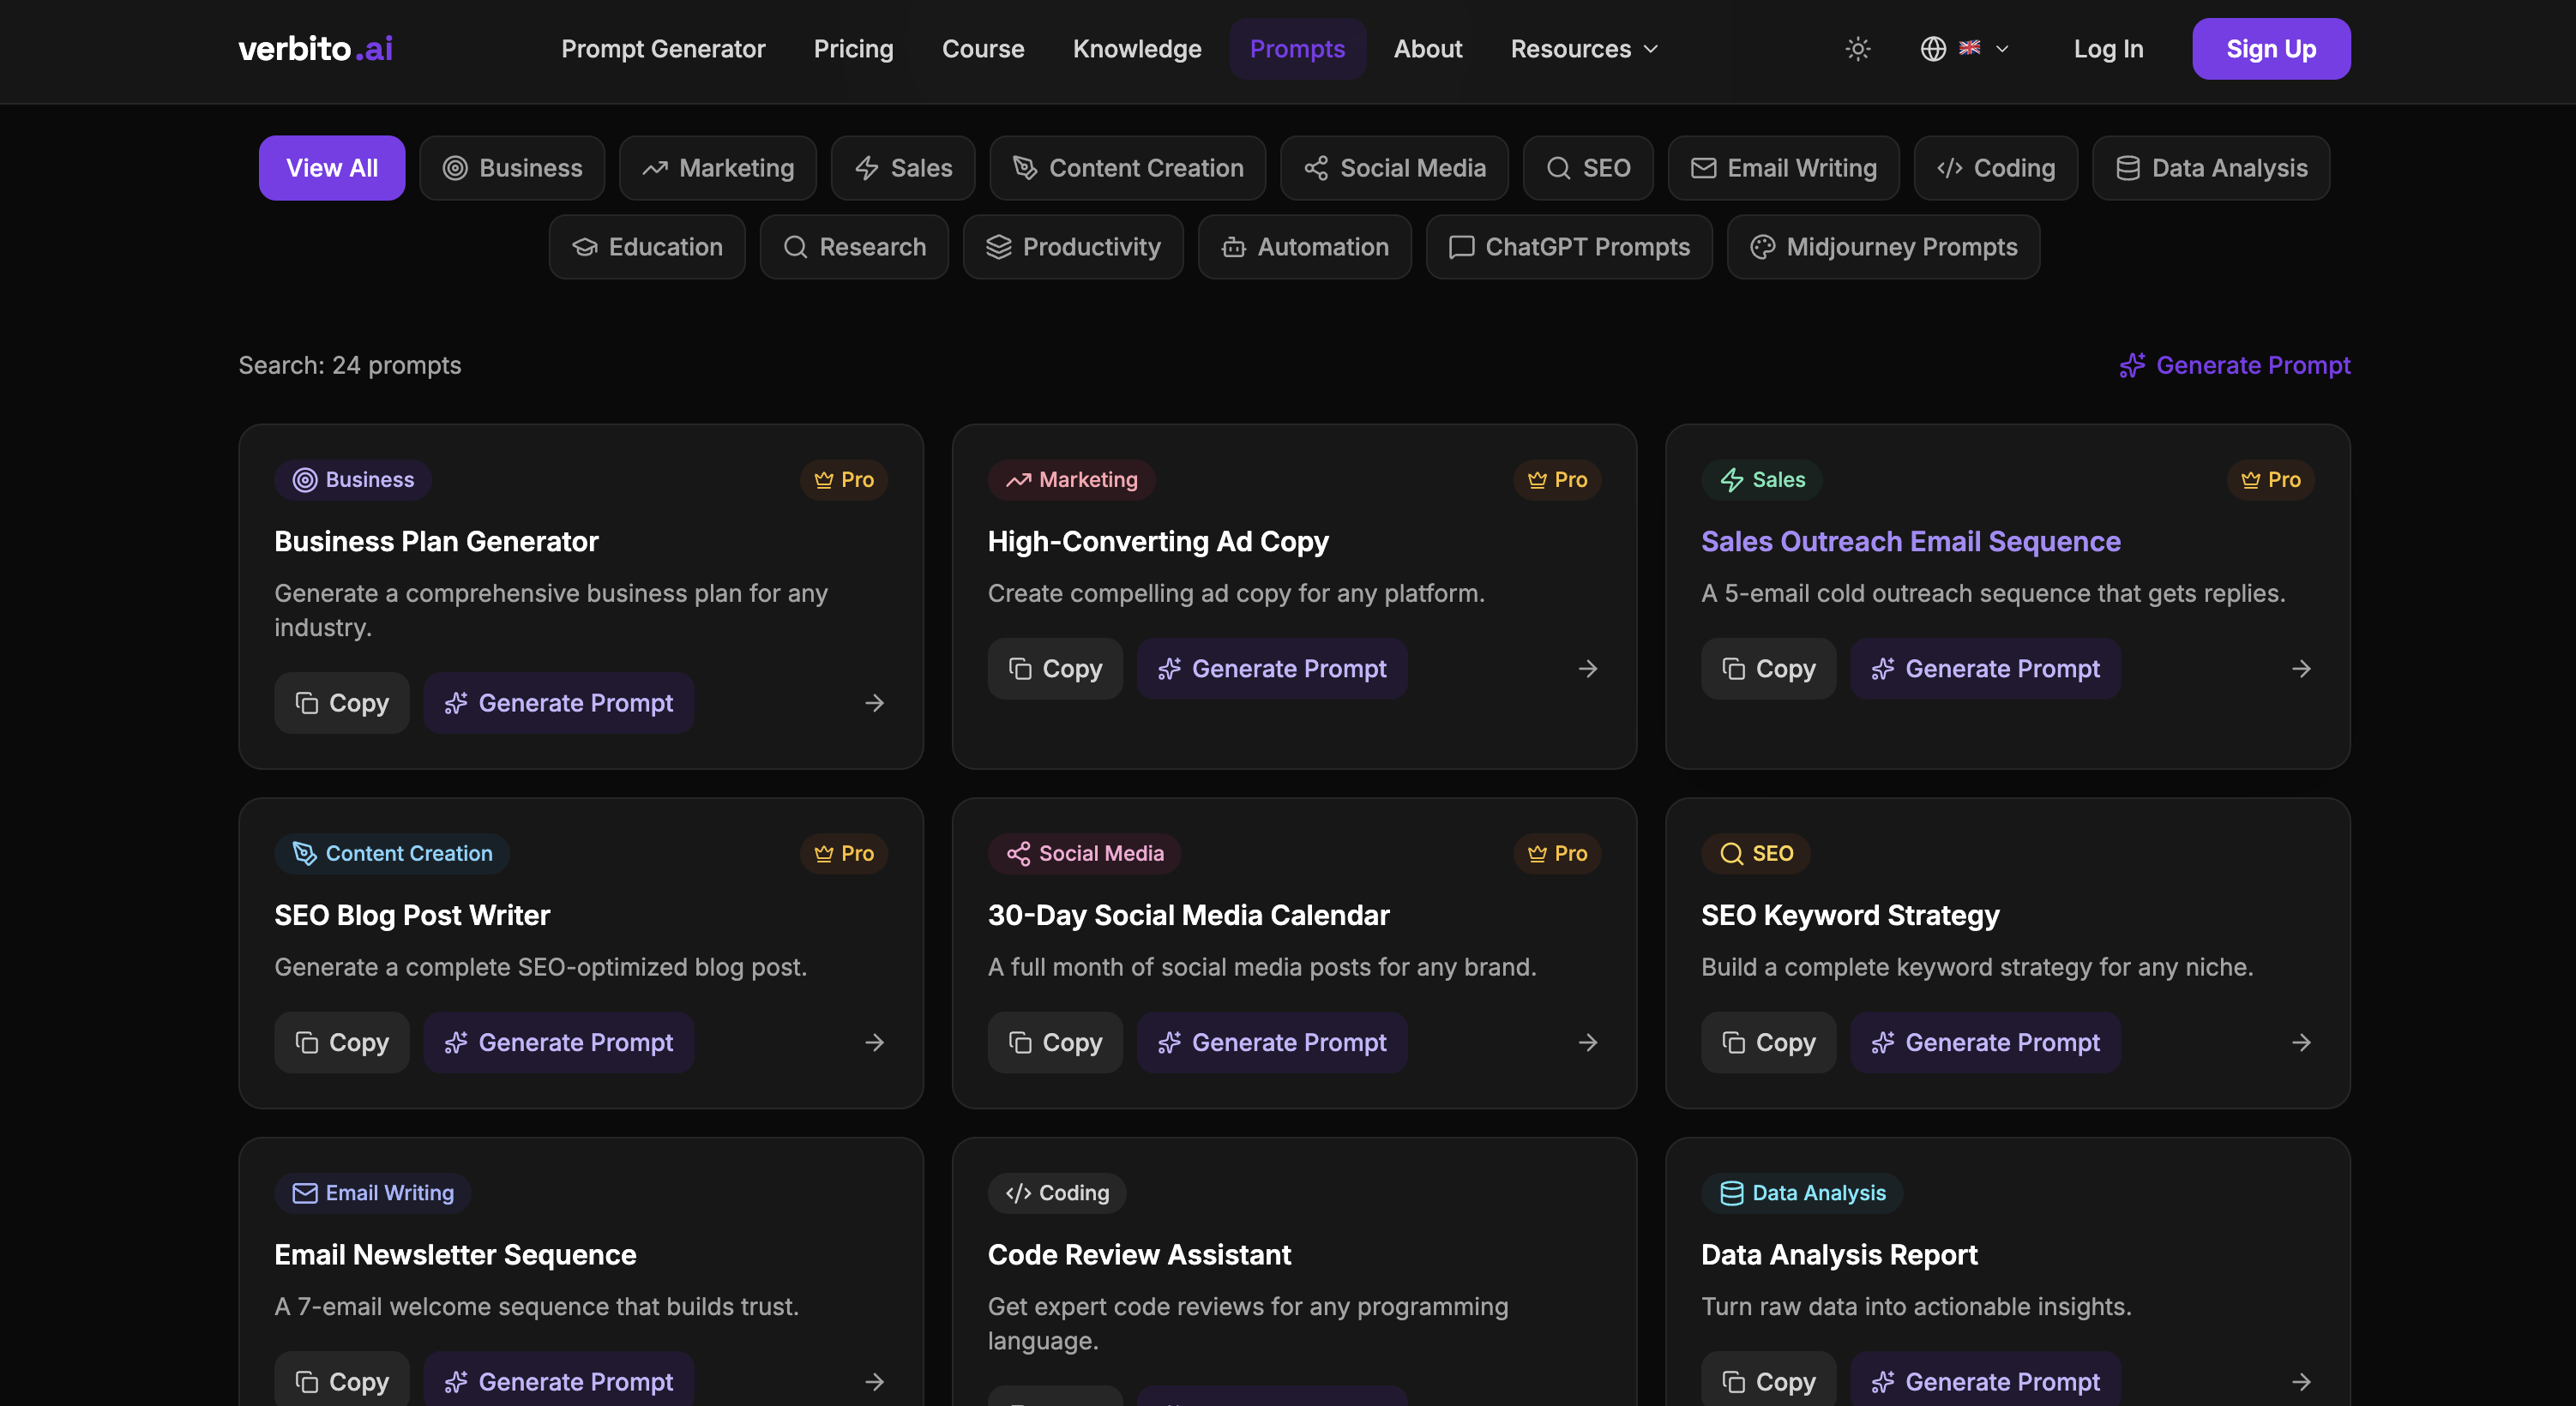Filter prompts by Marketing category
This screenshot has height=1406, width=2576.
tap(718, 168)
